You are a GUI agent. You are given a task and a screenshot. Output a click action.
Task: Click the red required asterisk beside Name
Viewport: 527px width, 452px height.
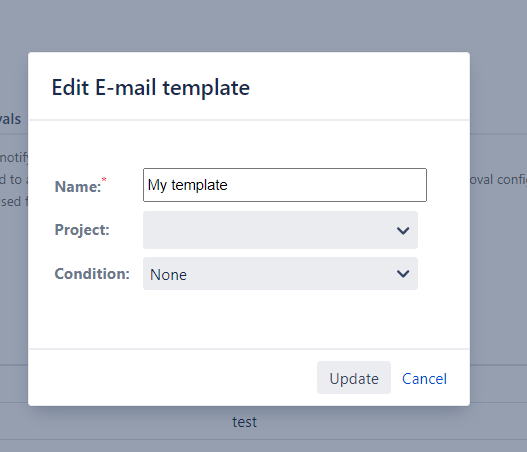pyautogui.click(x=104, y=180)
